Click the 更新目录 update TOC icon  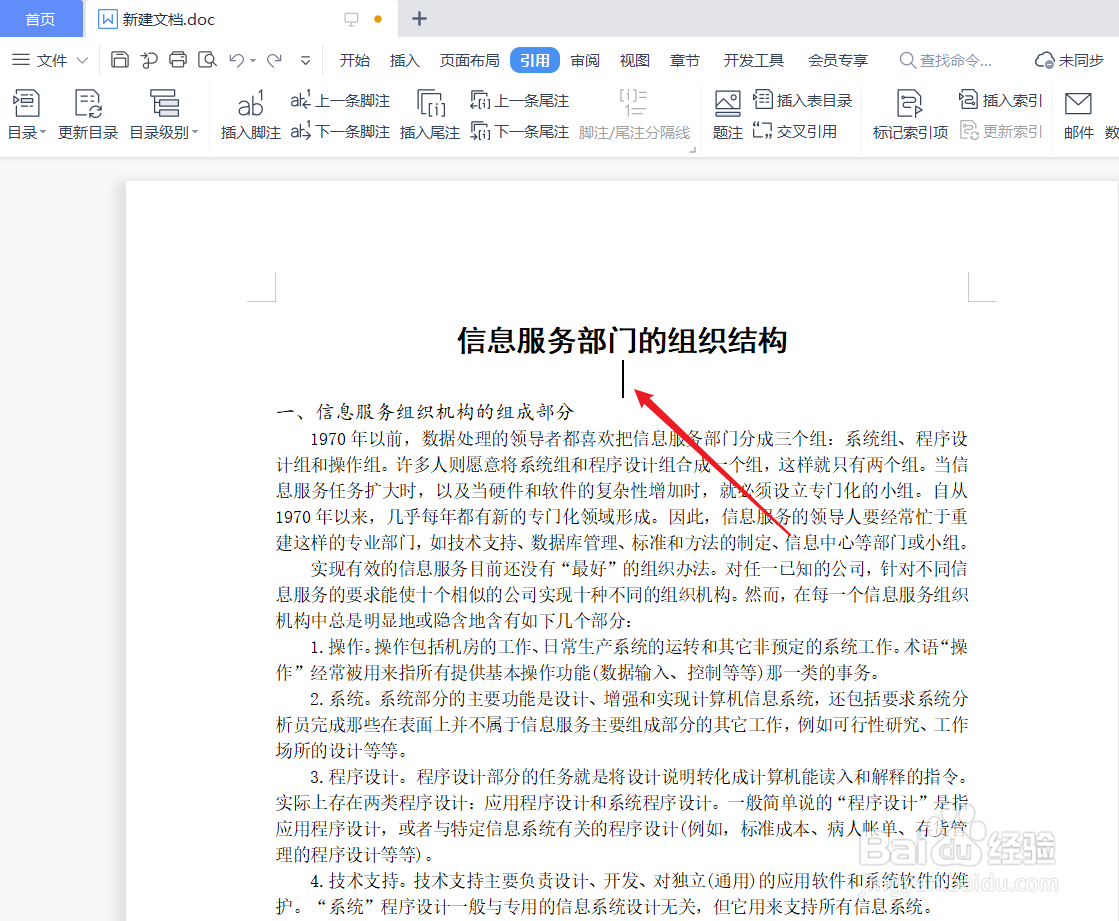point(87,115)
